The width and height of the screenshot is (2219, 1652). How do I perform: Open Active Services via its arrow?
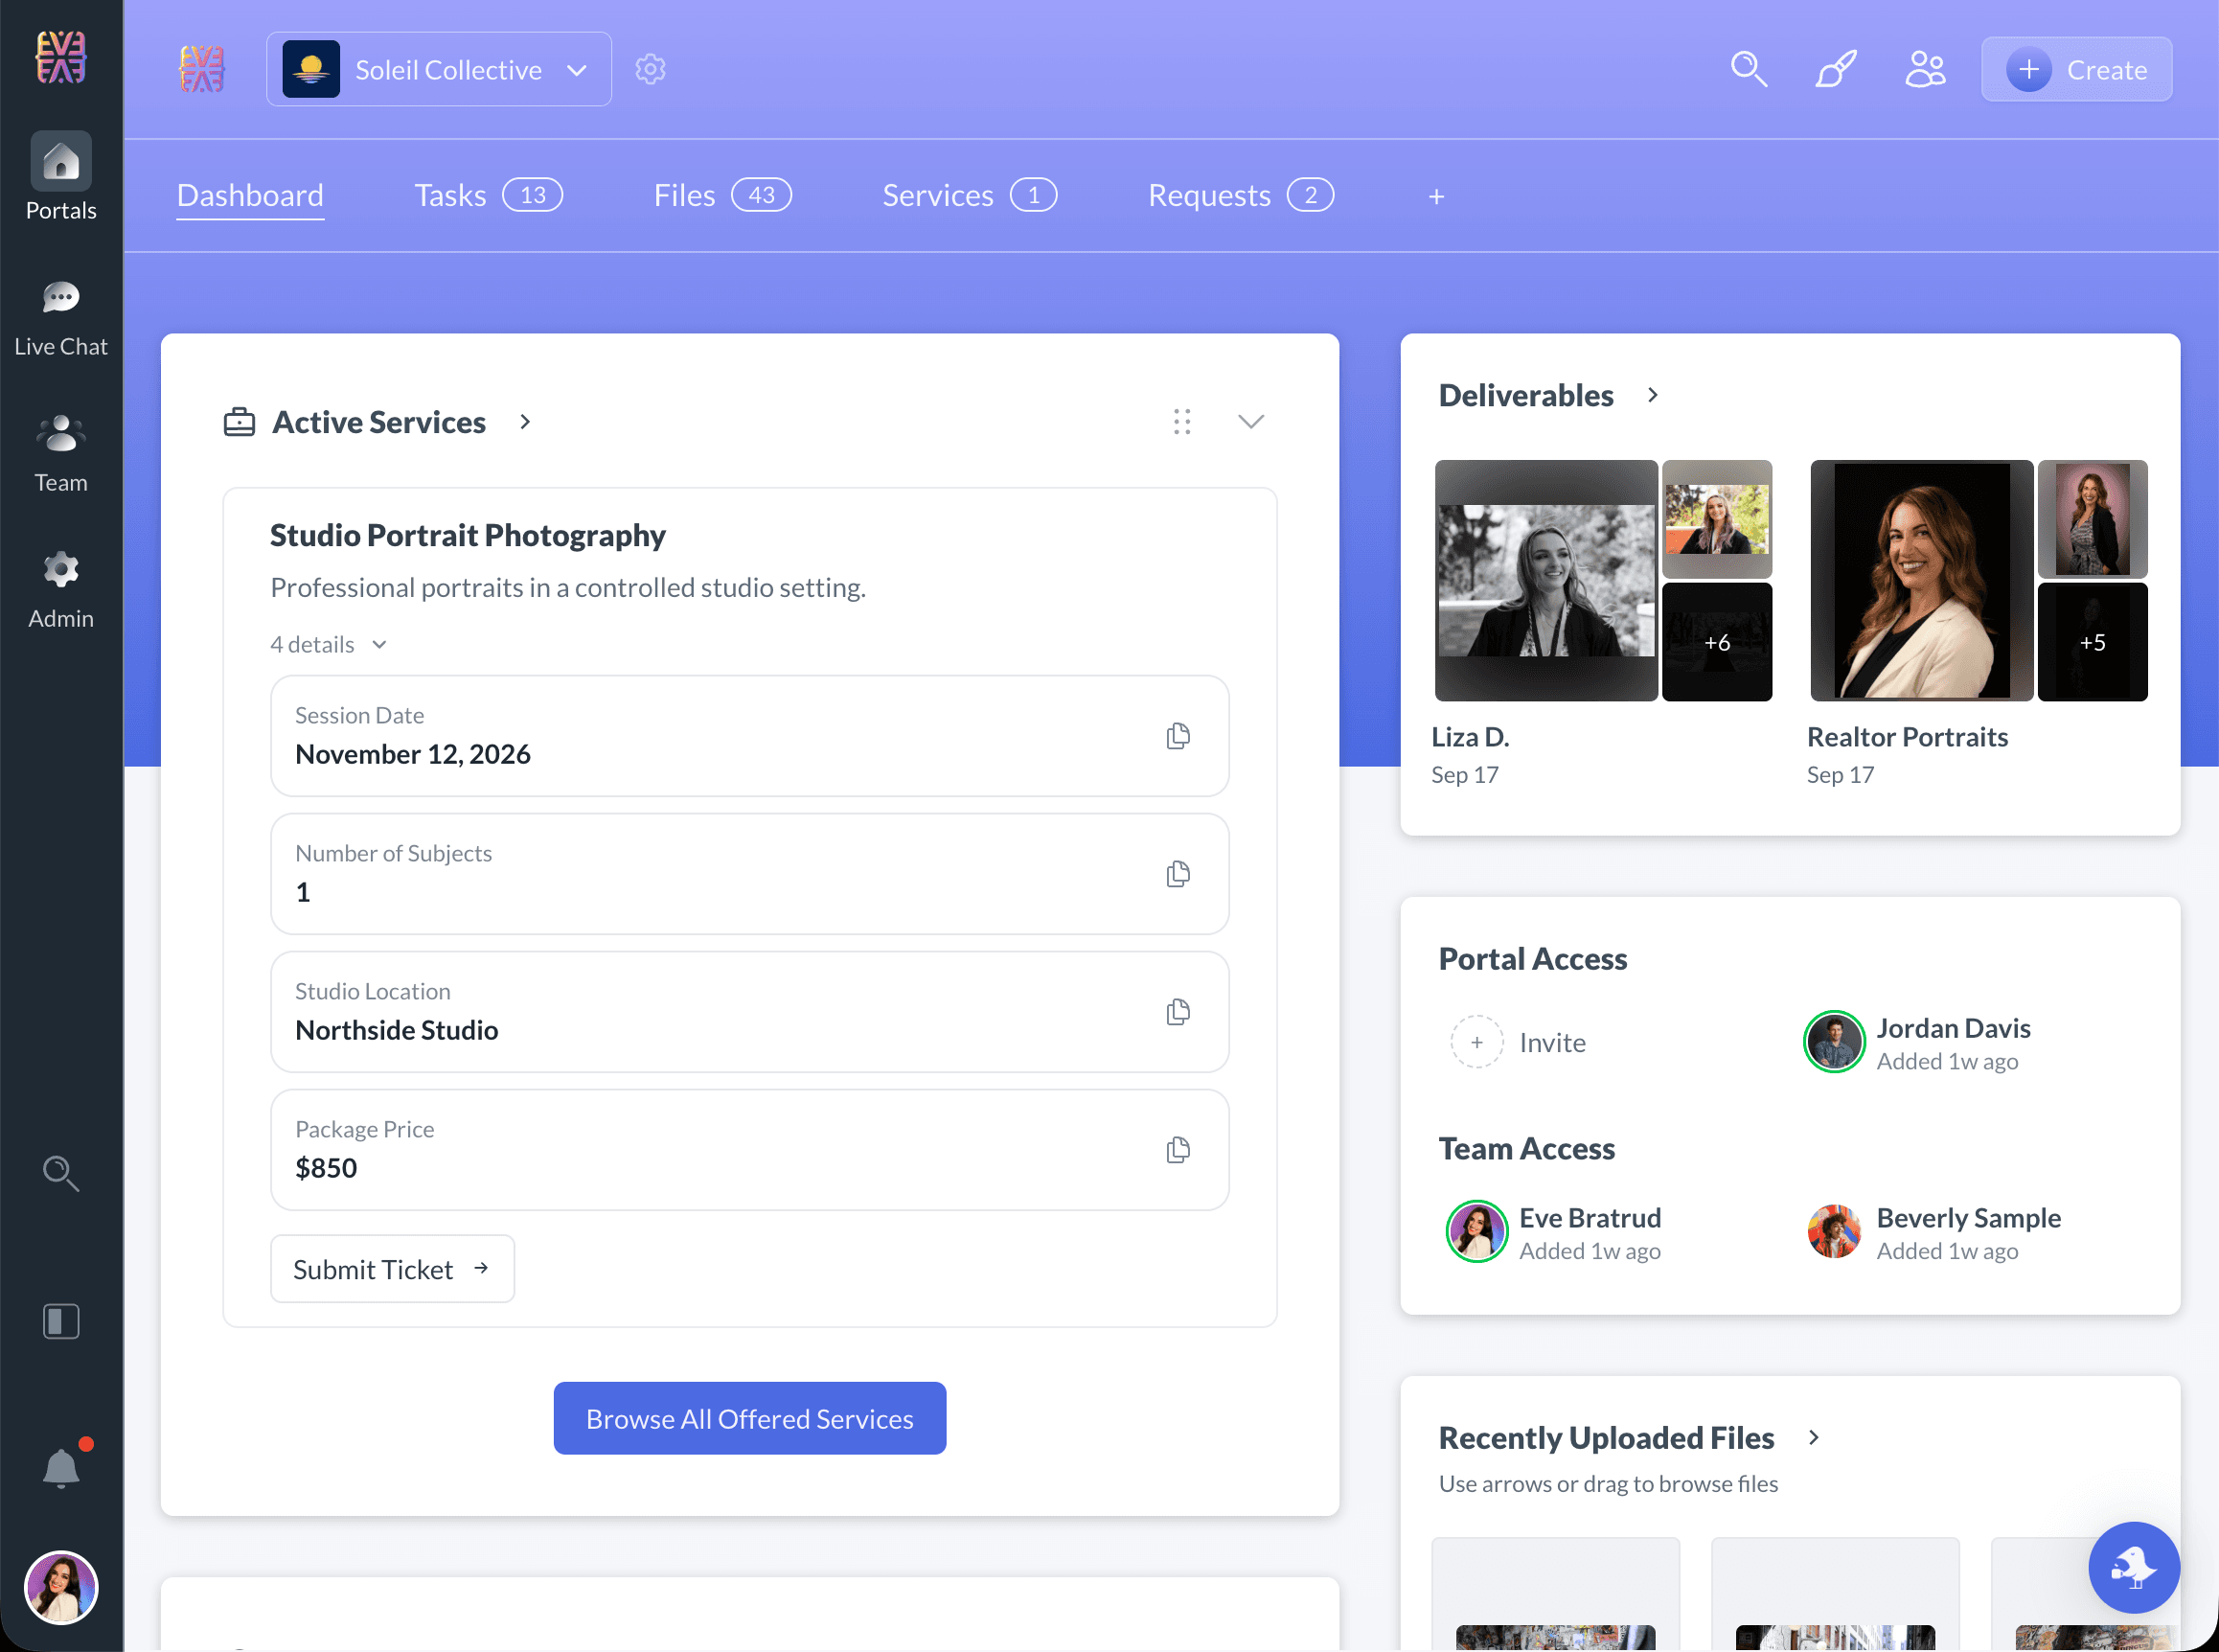tap(525, 422)
